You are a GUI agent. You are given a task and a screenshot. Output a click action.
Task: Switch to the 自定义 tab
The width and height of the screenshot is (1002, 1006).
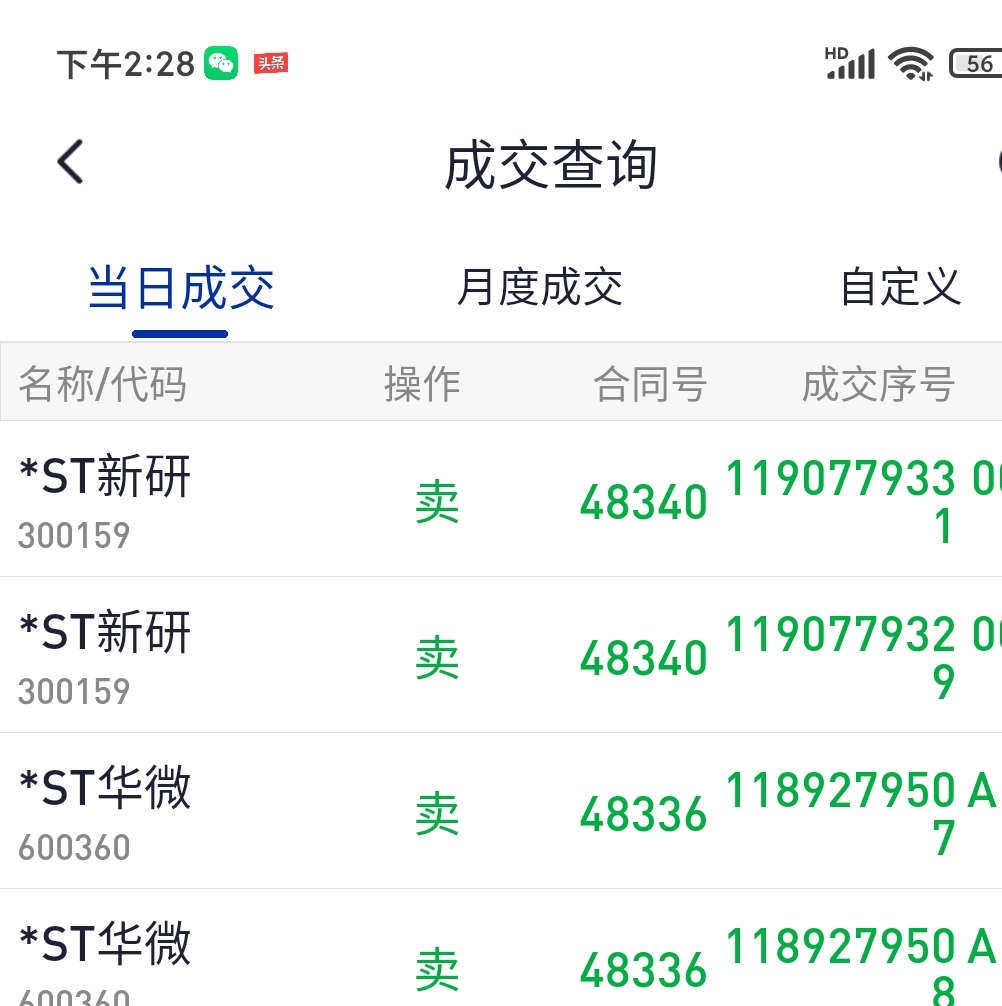pyautogui.click(x=901, y=287)
